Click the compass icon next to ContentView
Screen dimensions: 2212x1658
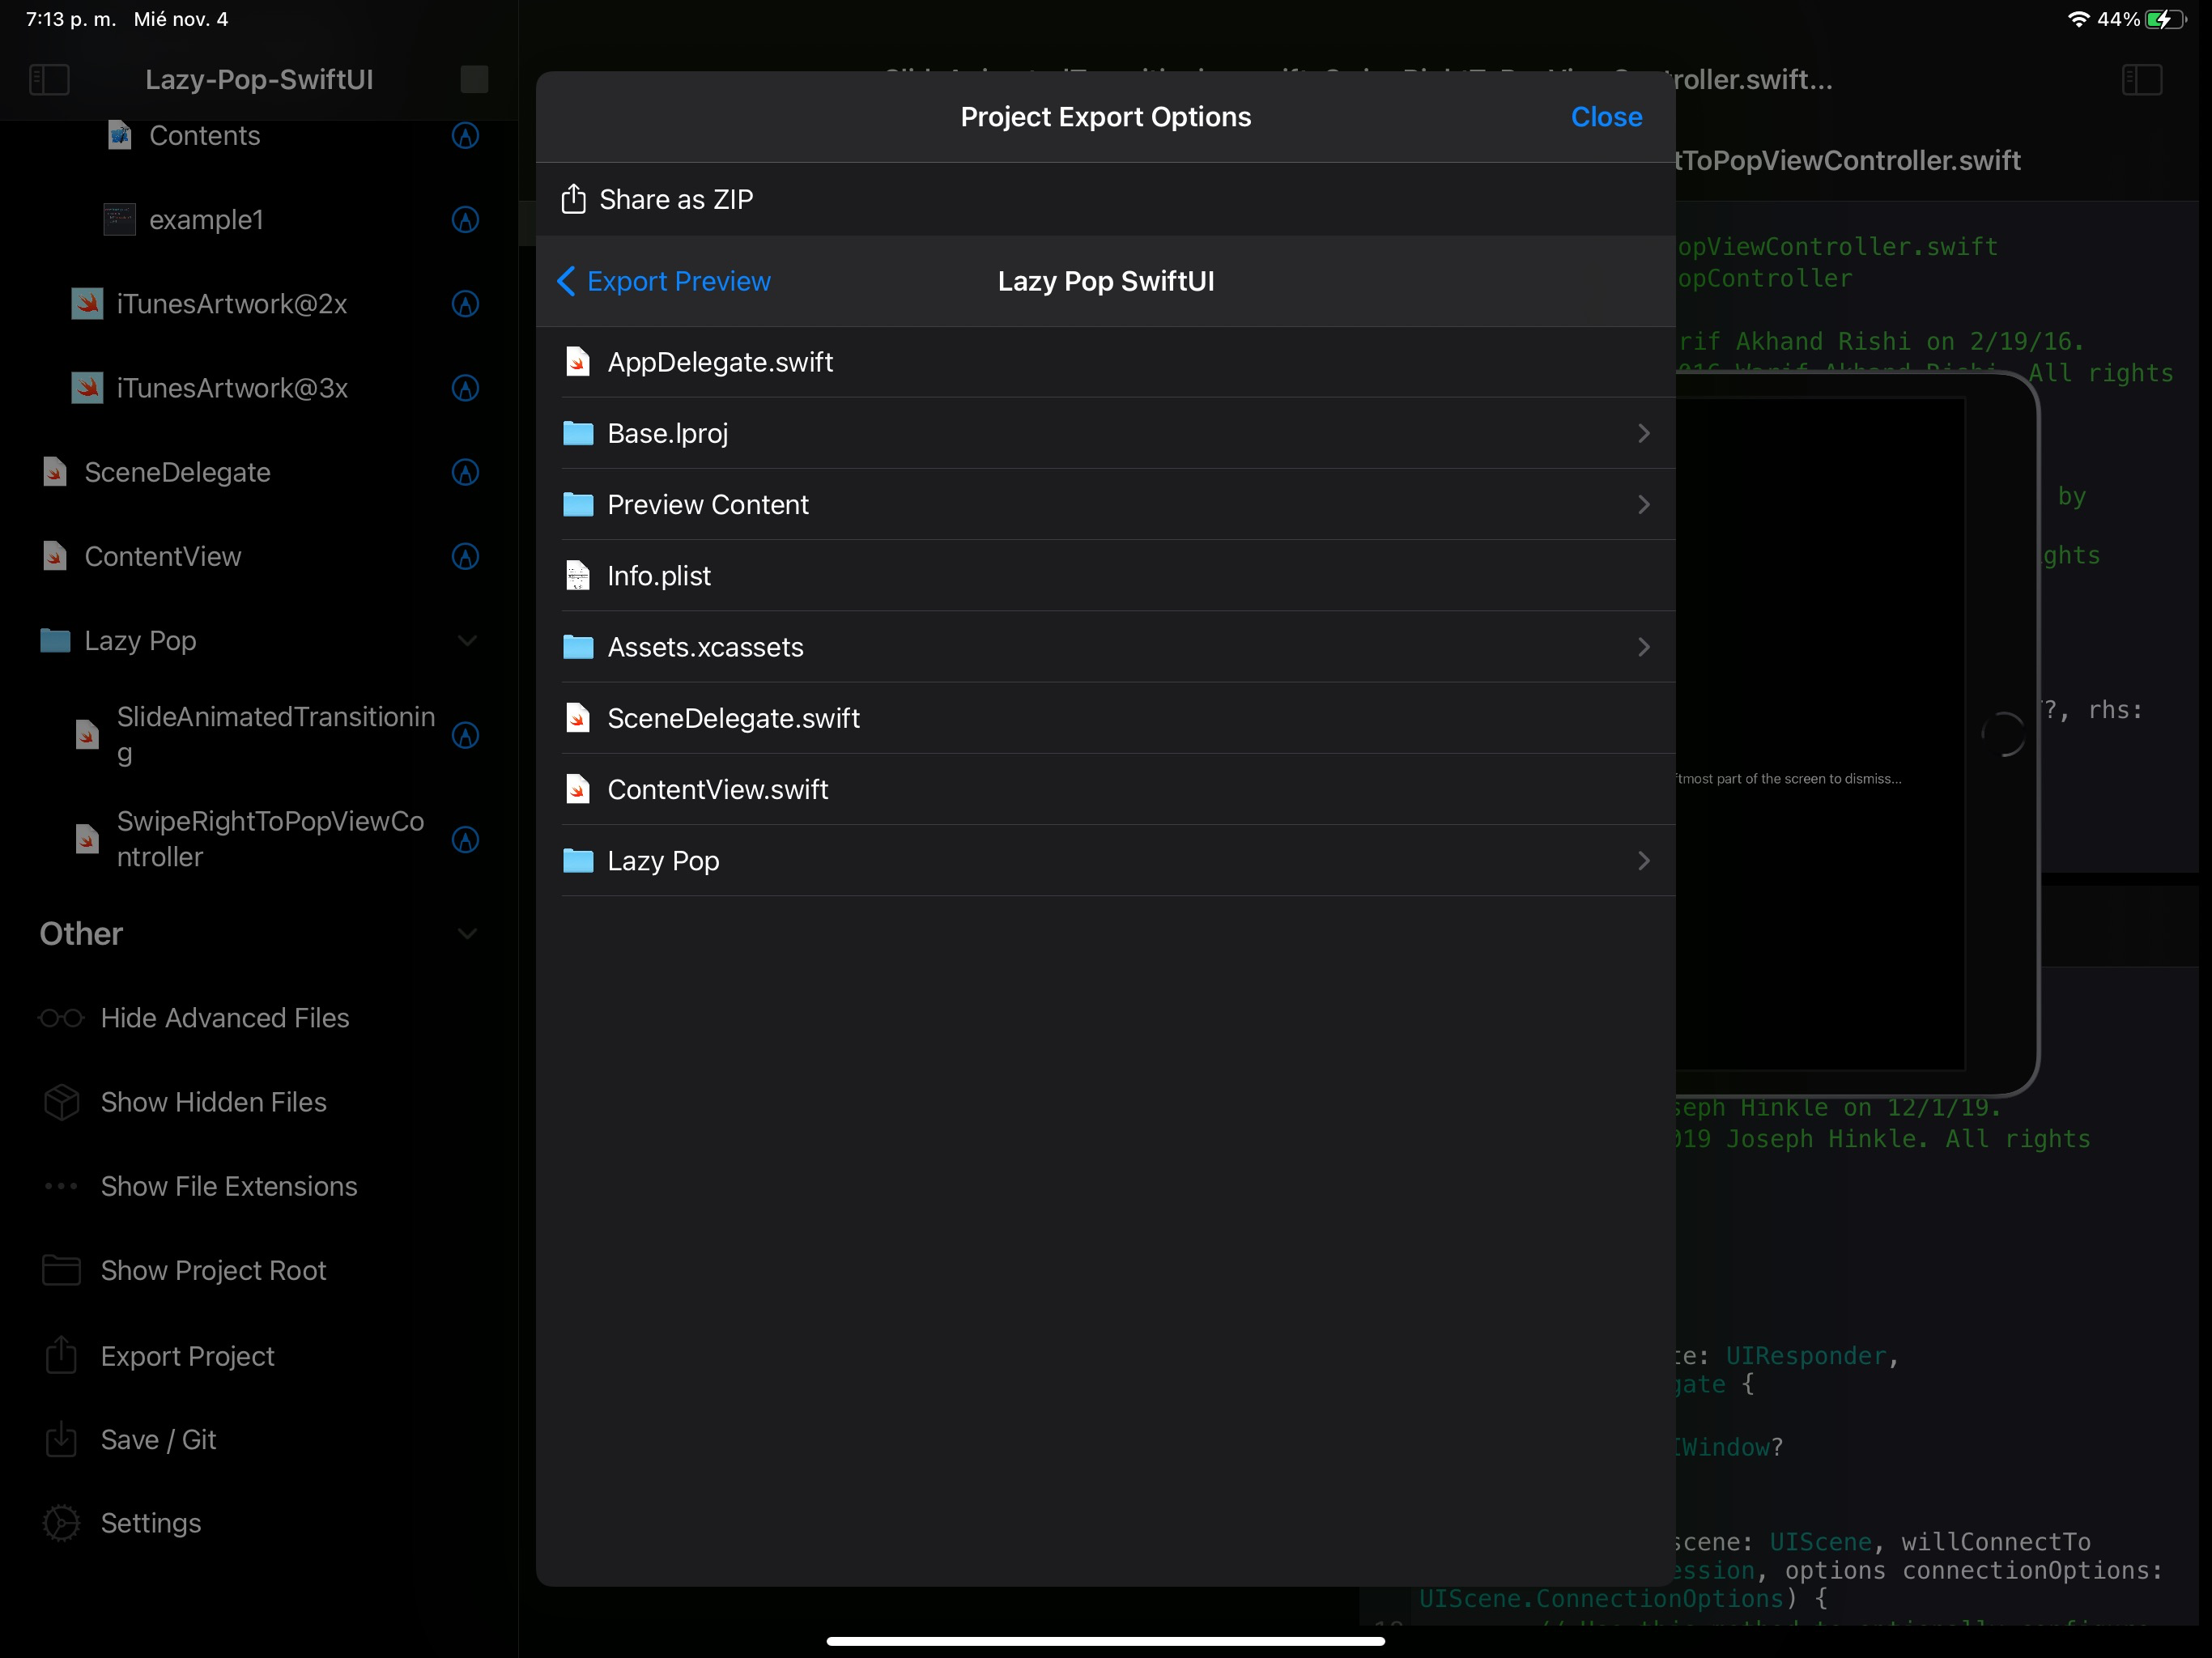tap(465, 556)
